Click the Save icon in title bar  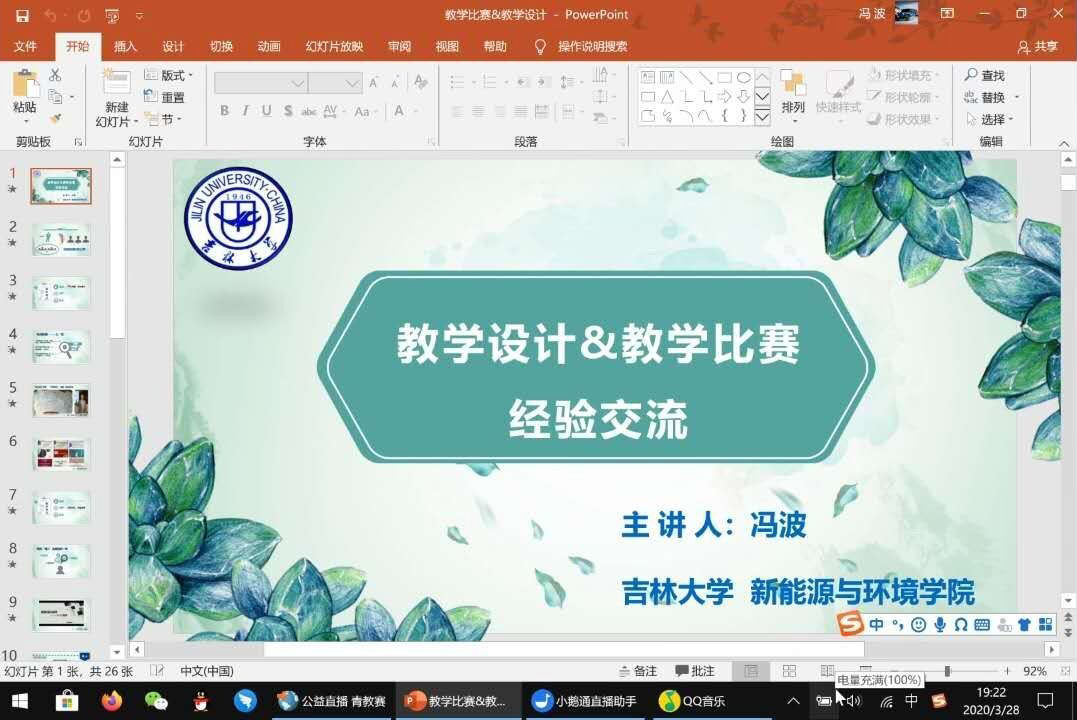pyautogui.click(x=22, y=15)
